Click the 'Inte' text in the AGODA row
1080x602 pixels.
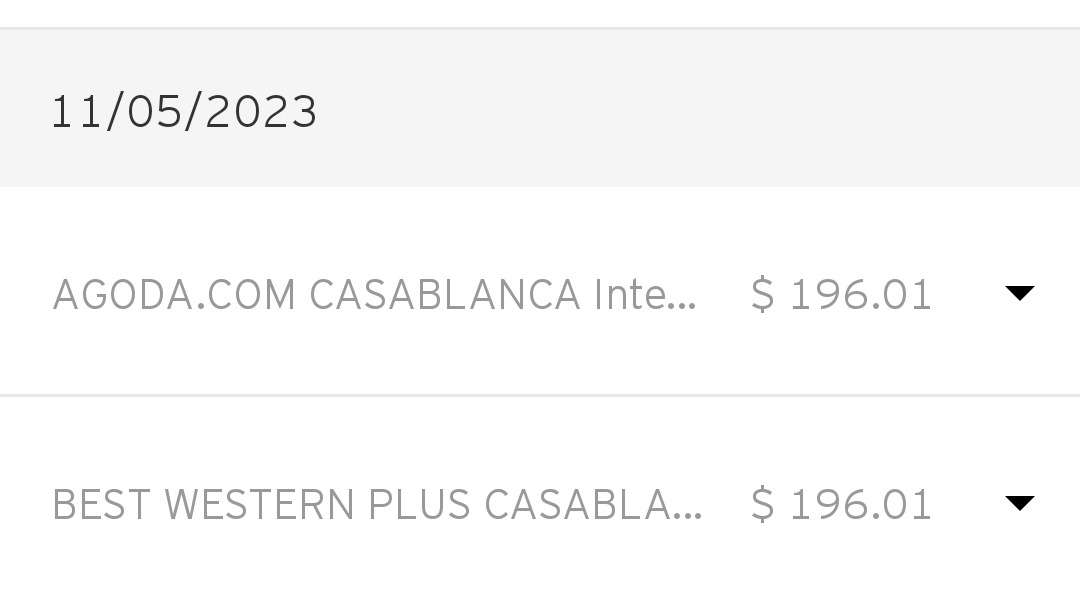click(x=630, y=295)
